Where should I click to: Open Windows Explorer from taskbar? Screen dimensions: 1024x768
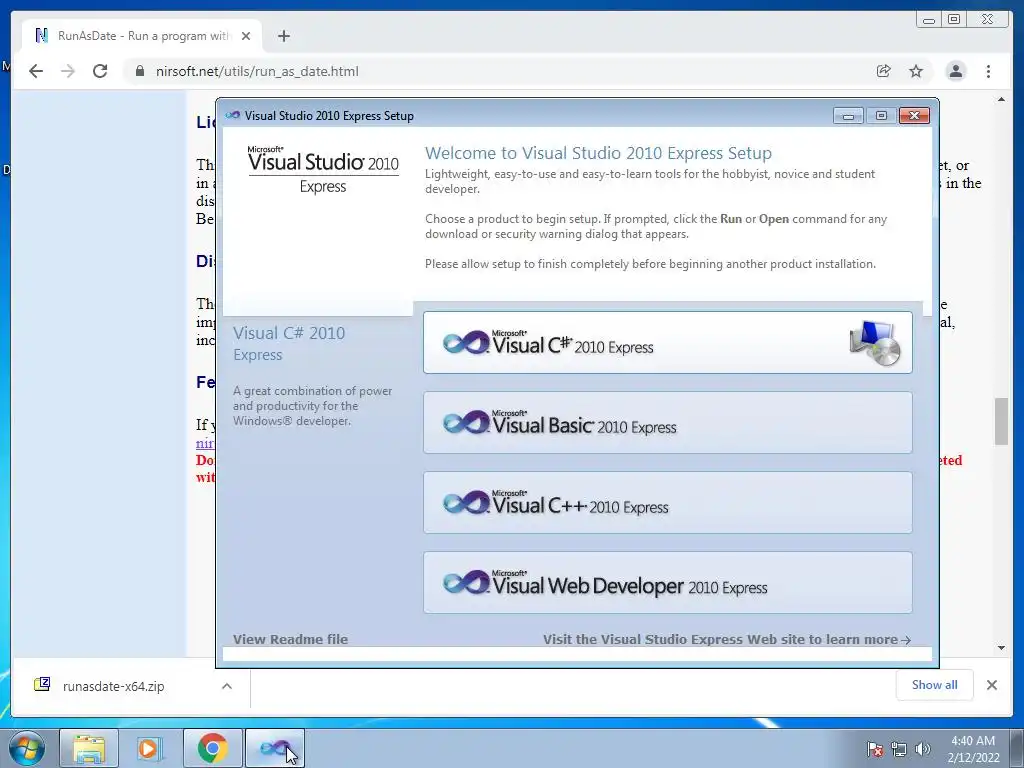(89, 748)
